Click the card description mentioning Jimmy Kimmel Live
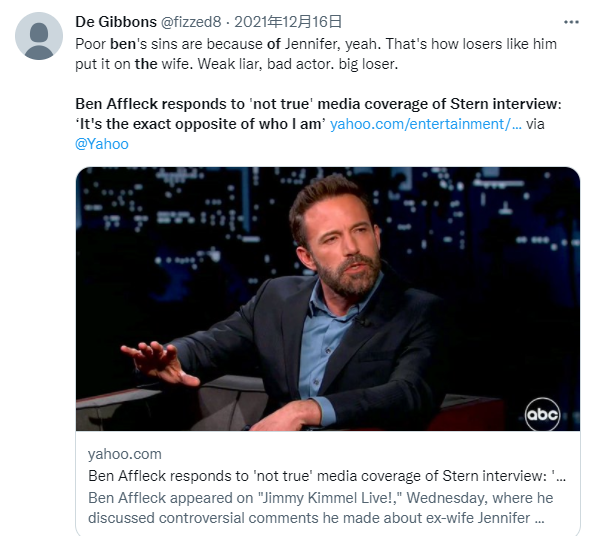The height and width of the screenshot is (536, 595). [321, 508]
